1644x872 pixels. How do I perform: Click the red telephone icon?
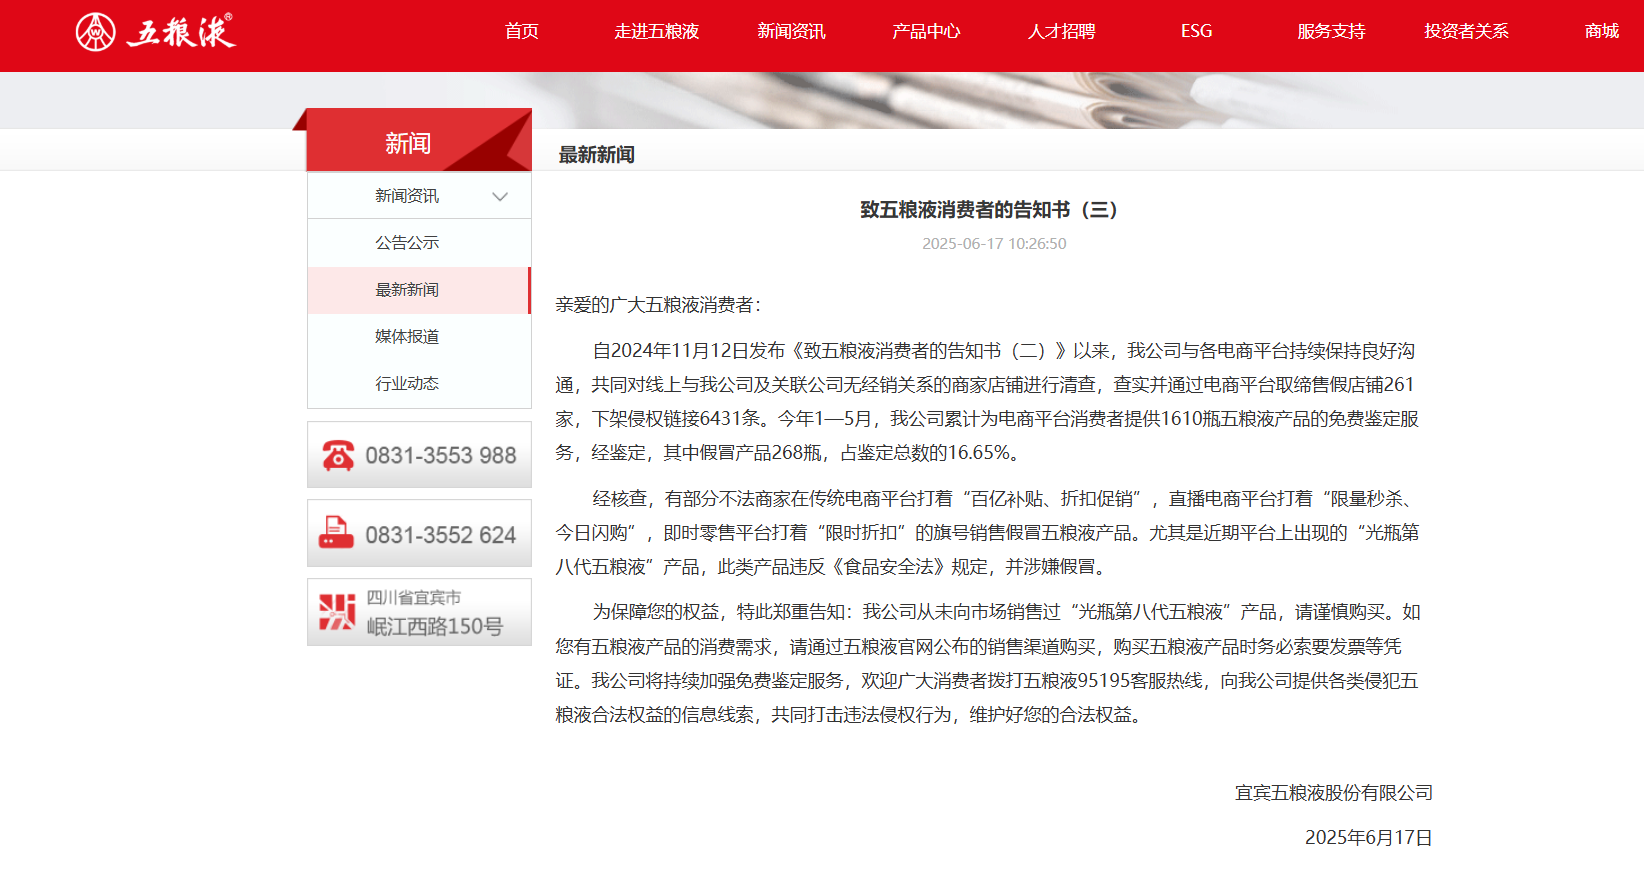click(x=337, y=455)
